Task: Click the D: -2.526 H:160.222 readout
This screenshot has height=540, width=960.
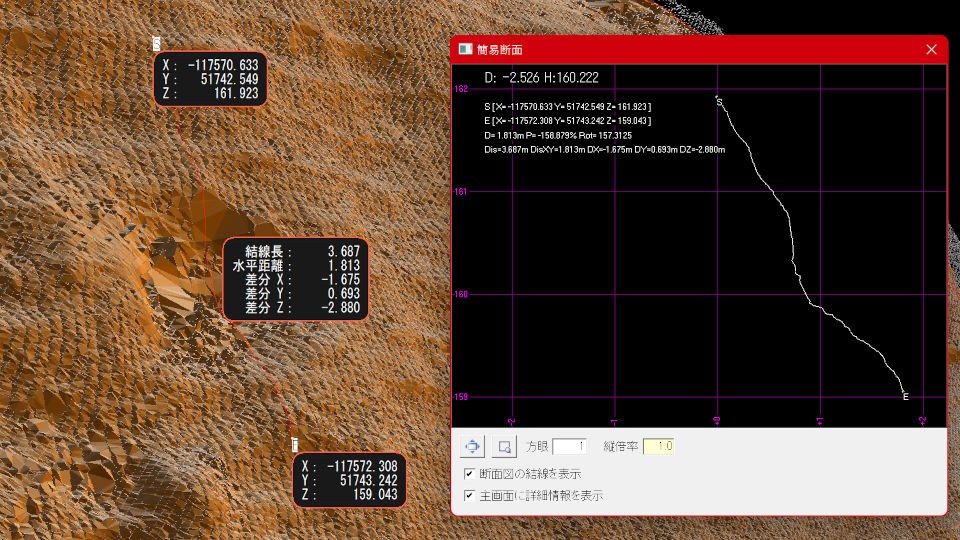Action: coord(541,77)
